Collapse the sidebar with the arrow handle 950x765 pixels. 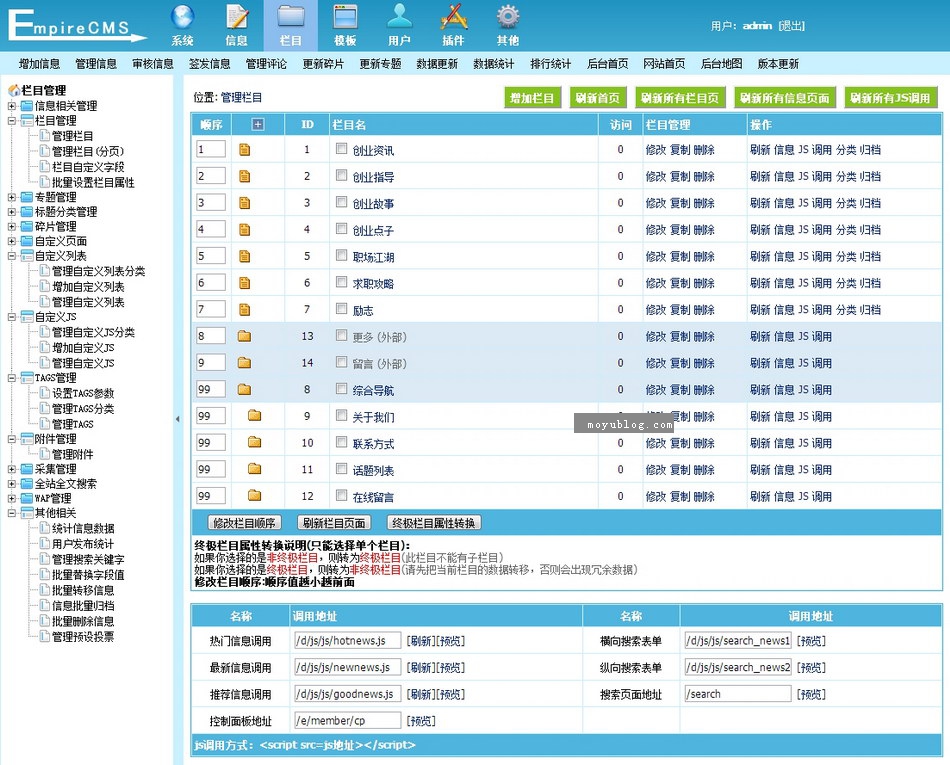coord(178,419)
